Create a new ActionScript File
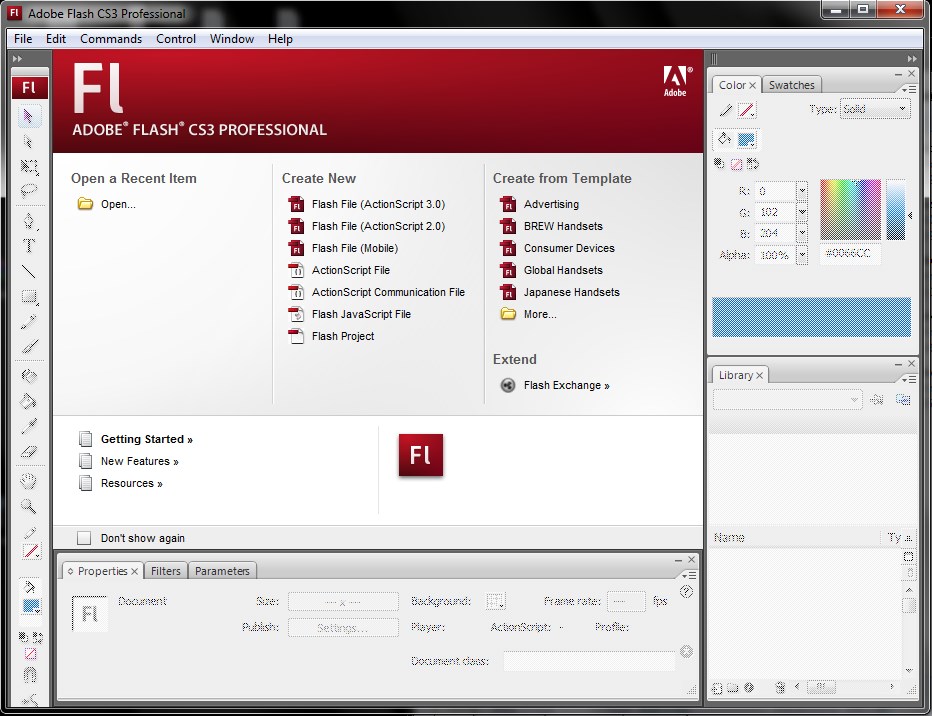 tap(339, 270)
